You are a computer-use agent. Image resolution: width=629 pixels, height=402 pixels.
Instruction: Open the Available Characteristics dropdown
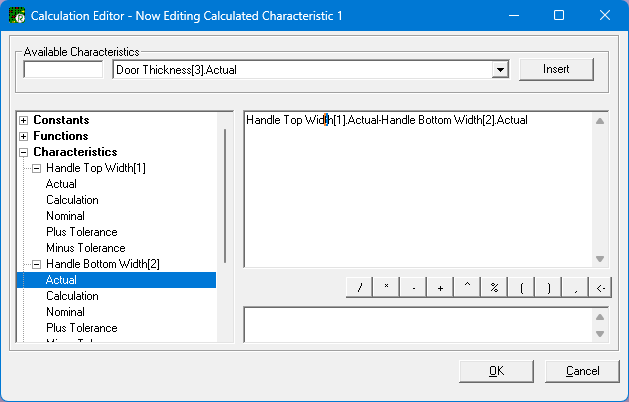(x=498, y=70)
